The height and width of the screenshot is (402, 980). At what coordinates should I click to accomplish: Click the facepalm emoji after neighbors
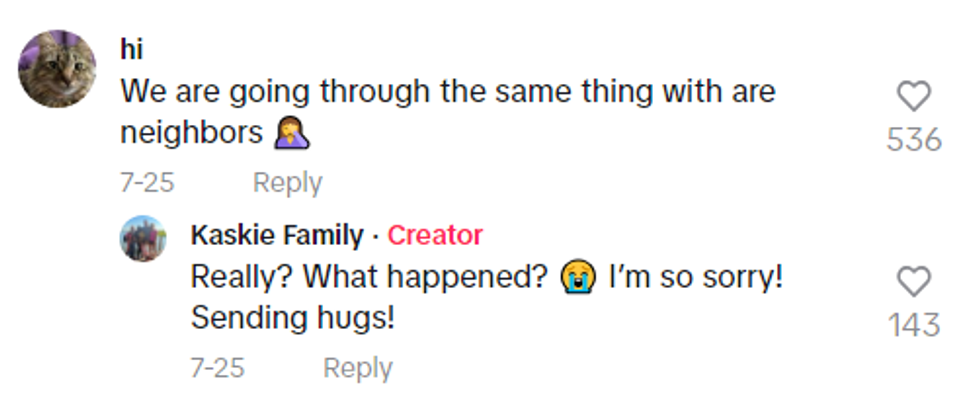pyautogui.click(x=291, y=133)
